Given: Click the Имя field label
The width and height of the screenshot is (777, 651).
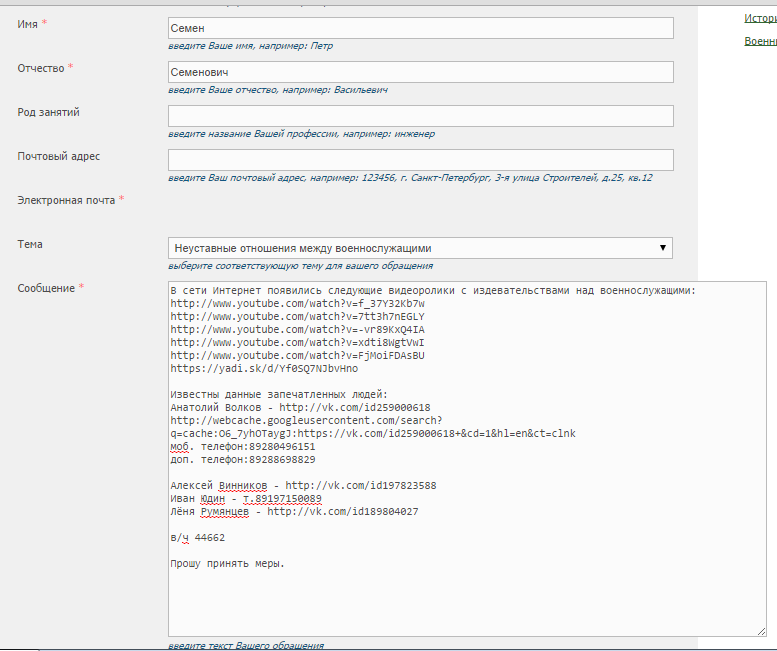Looking at the screenshot, I should pos(28,24).
